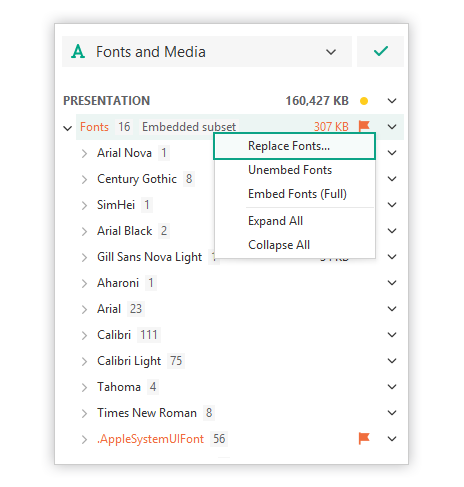Viewport: 464px width, 487px height.
Task: Click the green checkmark button
Action: coord(380,51)
